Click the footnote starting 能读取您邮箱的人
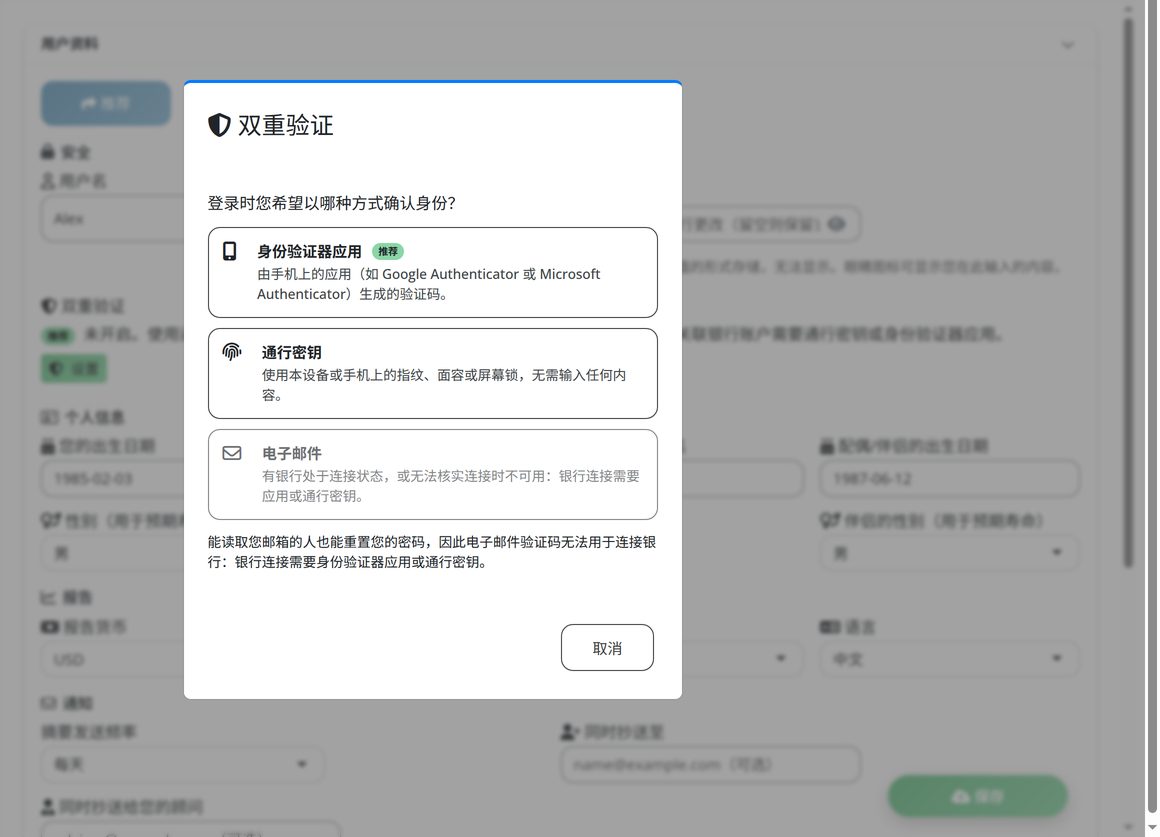The height and width of the screenshot is (837, 1160). pos(432,552)
